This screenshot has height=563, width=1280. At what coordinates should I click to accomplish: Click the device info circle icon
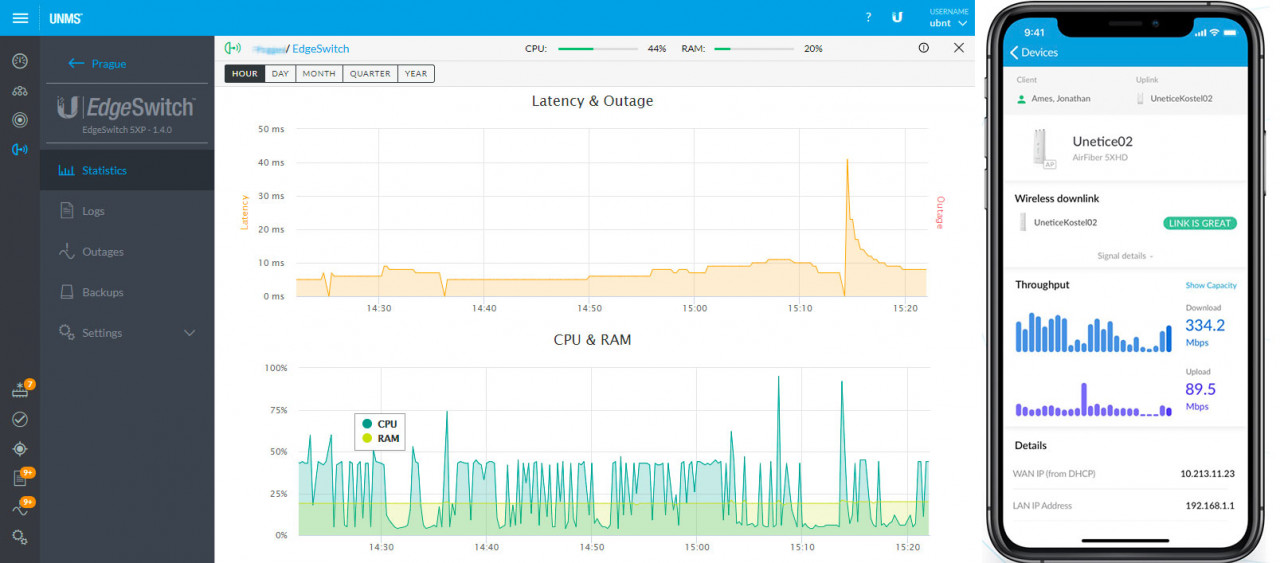coord(924,48)
